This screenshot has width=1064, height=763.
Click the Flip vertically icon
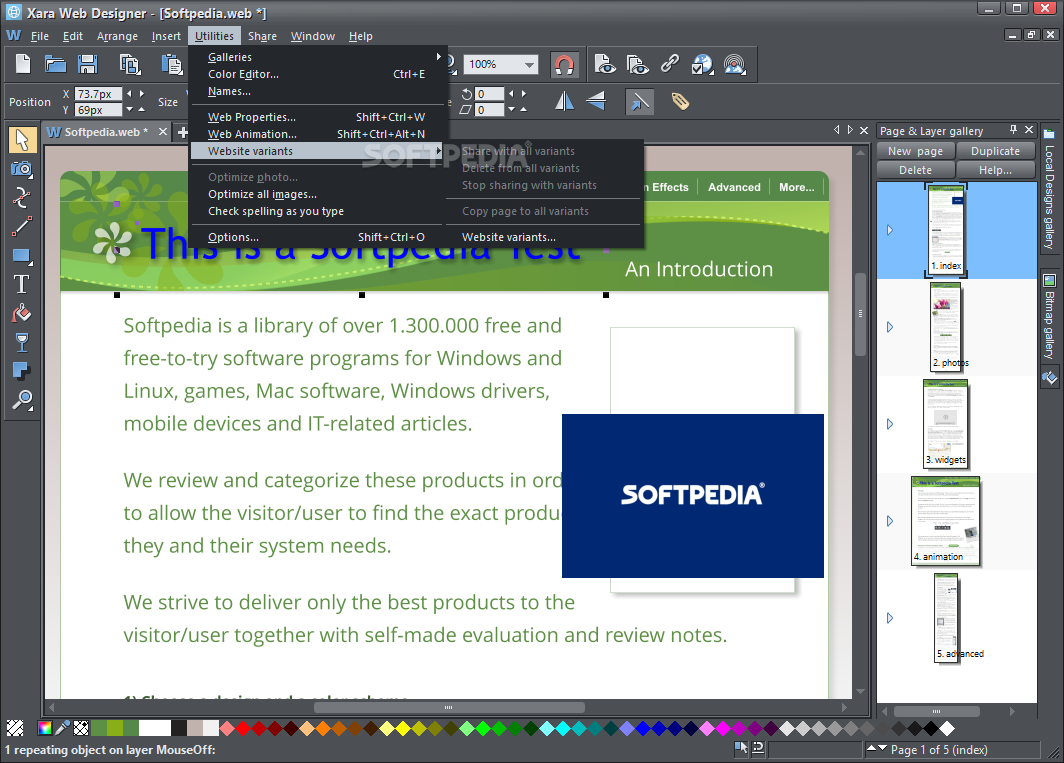[596, 102]
